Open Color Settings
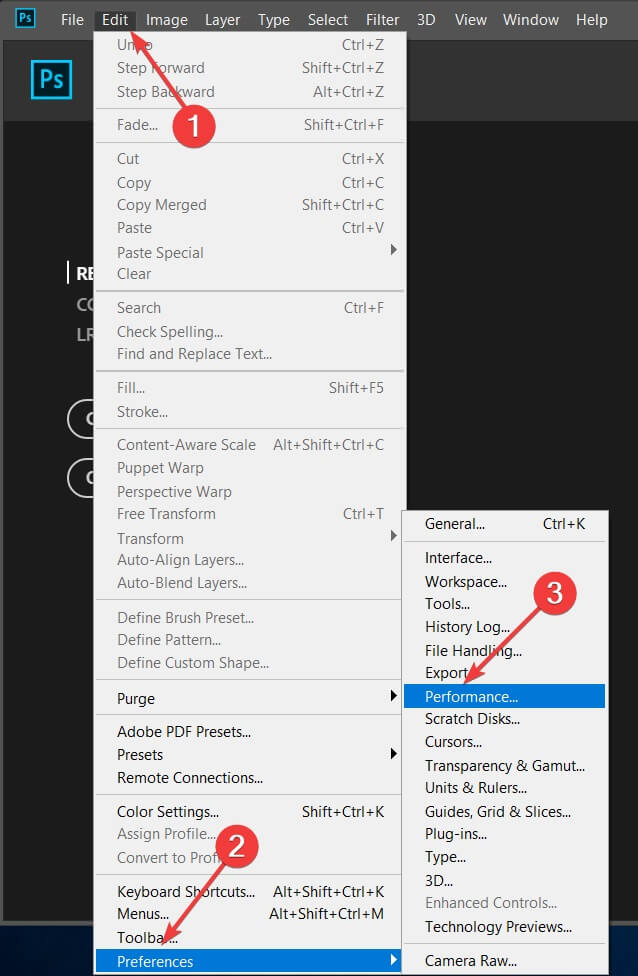 click(250, 812)
